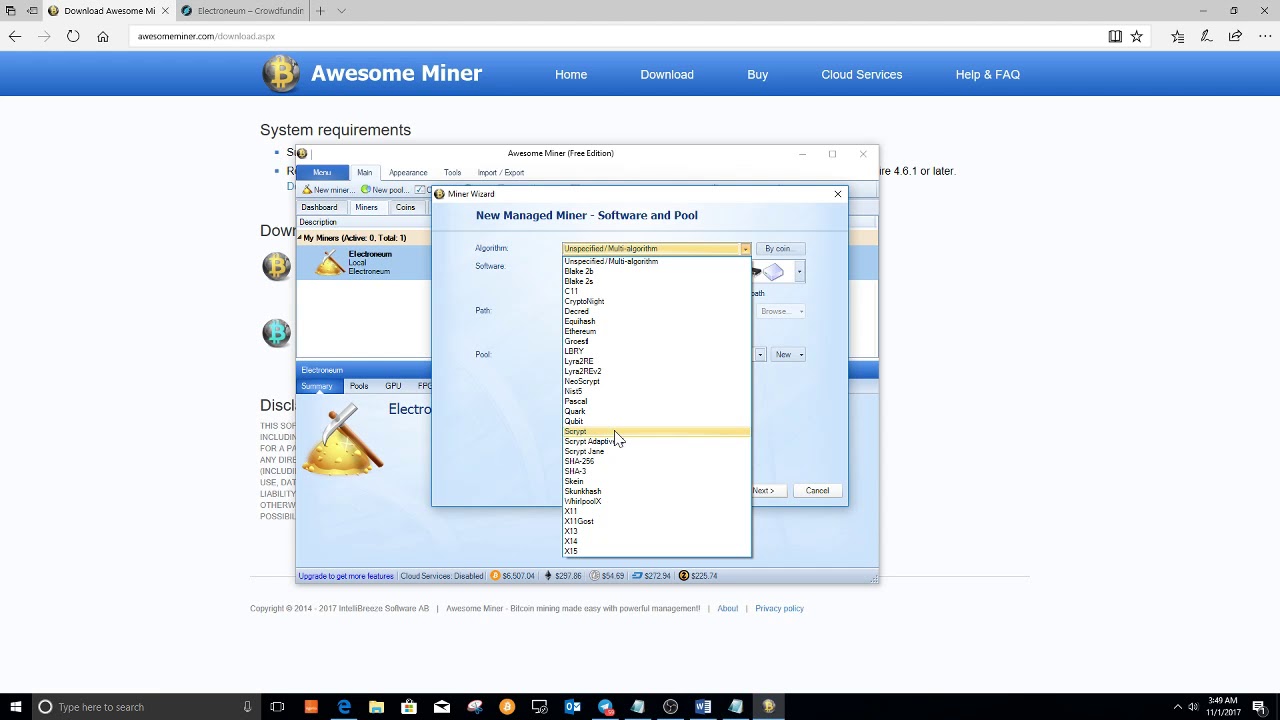Show system tray hidden icons chevron

pos(1177,707)
